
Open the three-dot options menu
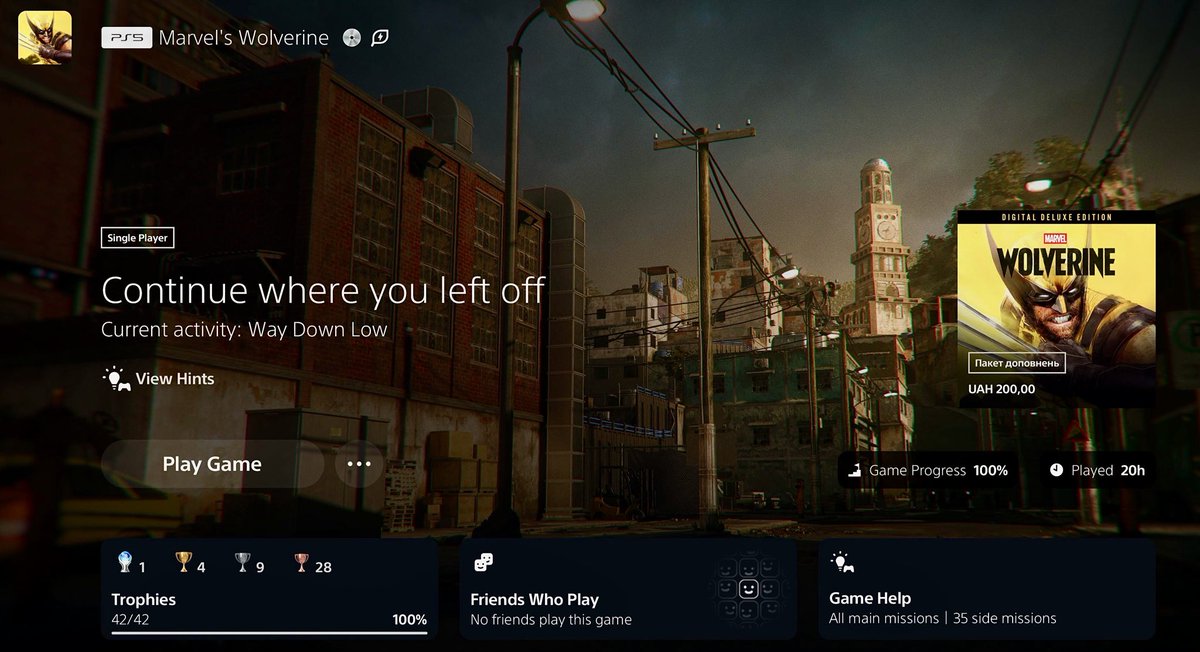click(359, 464)
